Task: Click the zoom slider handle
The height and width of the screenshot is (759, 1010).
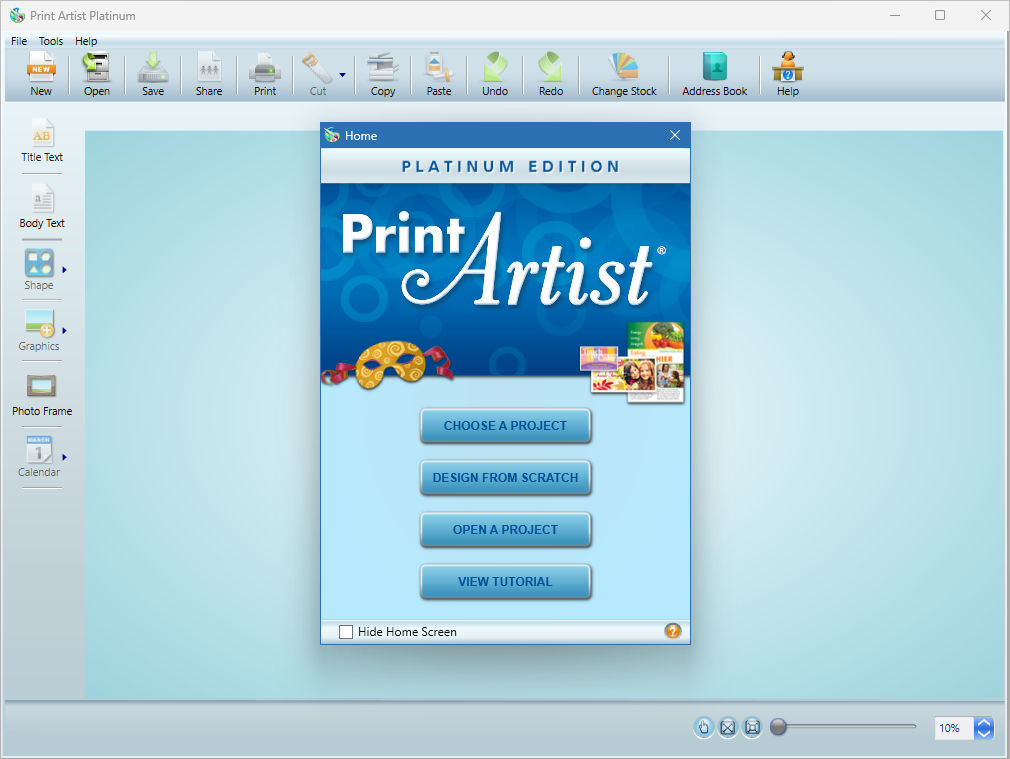Action: (779, 727)
